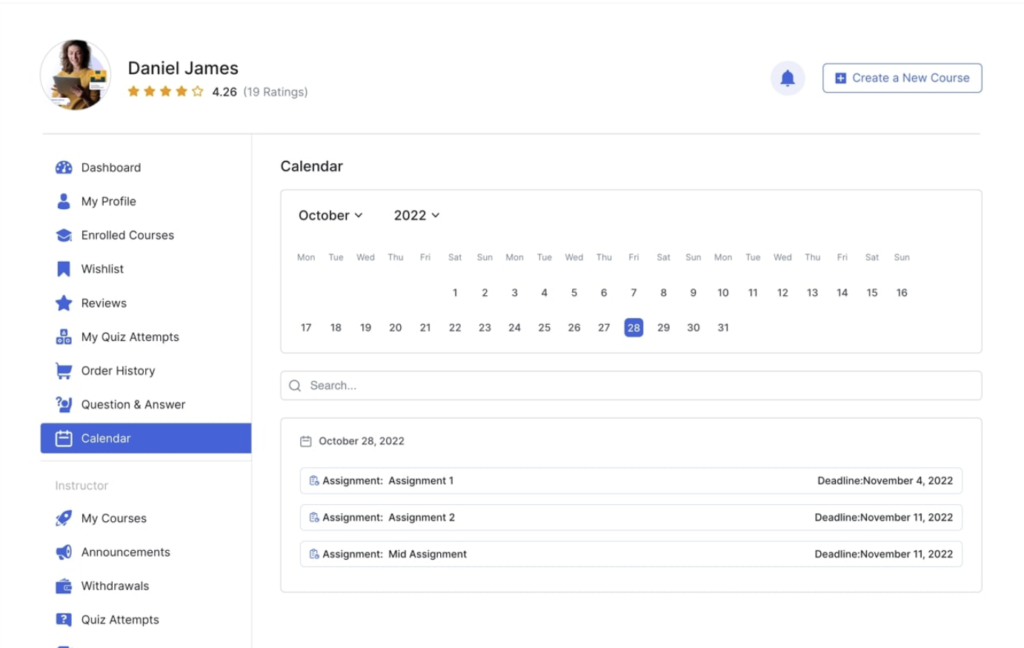Open My Quiz Attempts in sidebar
The image size is (1024, 648).
click(x=130, y=337)
